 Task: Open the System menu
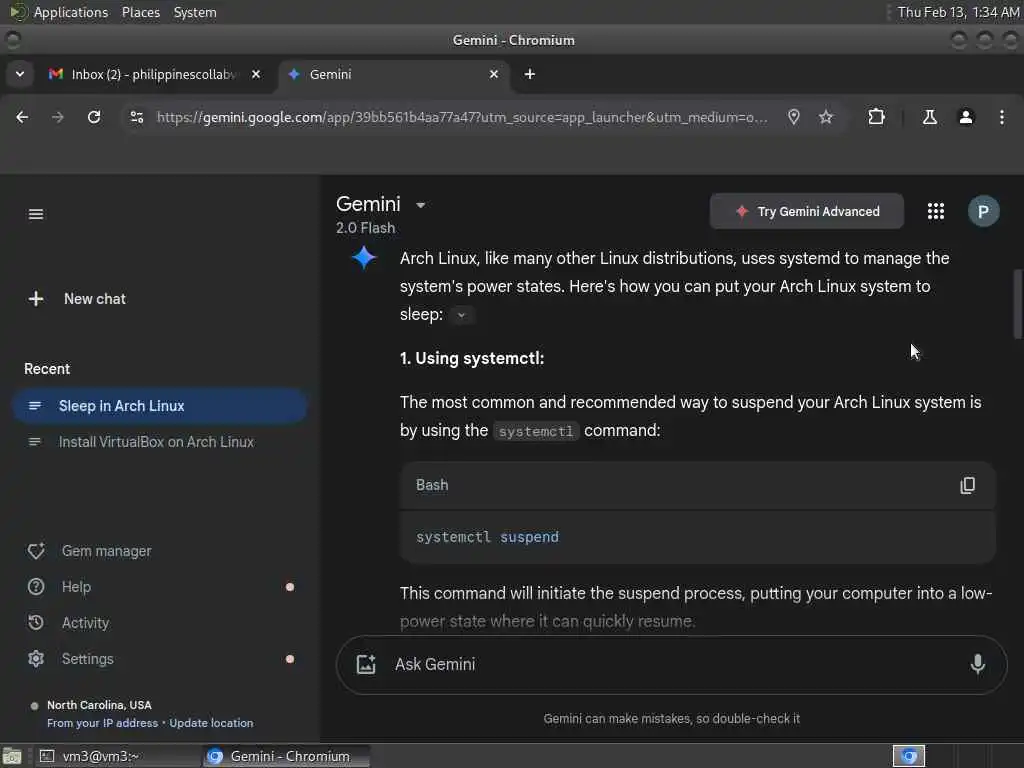click(195, 12)
